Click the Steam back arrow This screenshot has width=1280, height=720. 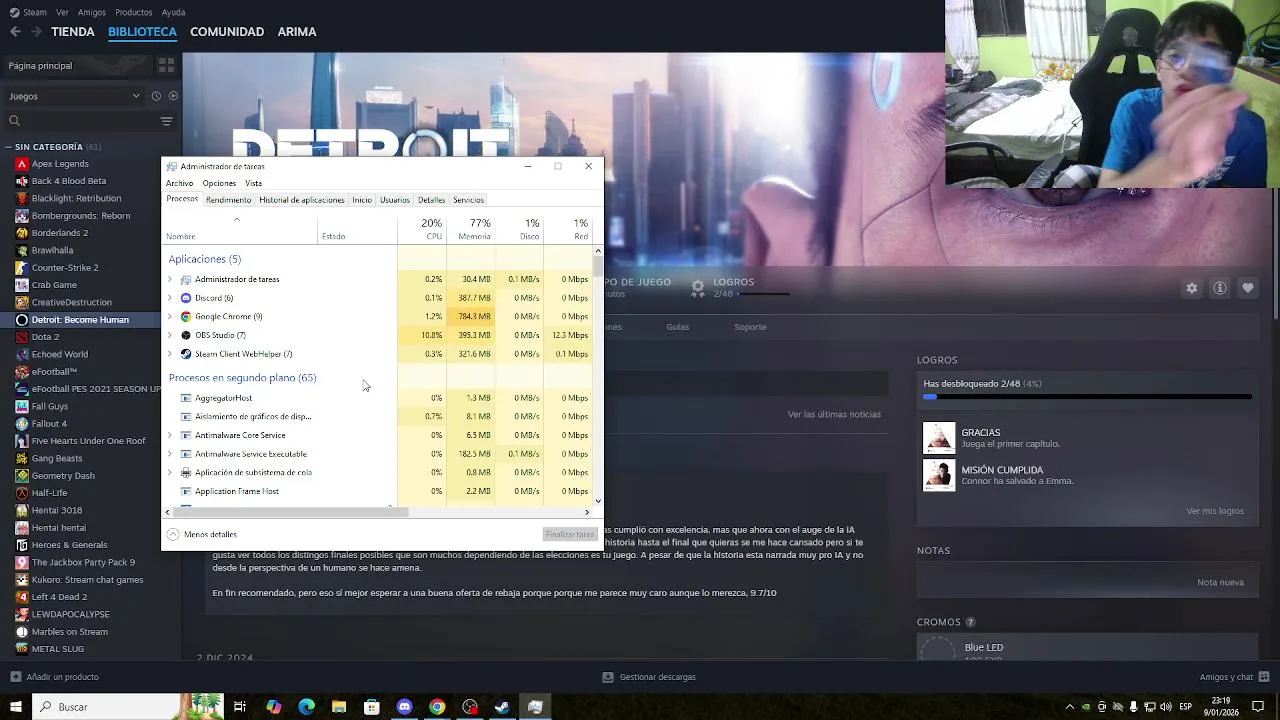click(15, 32)
